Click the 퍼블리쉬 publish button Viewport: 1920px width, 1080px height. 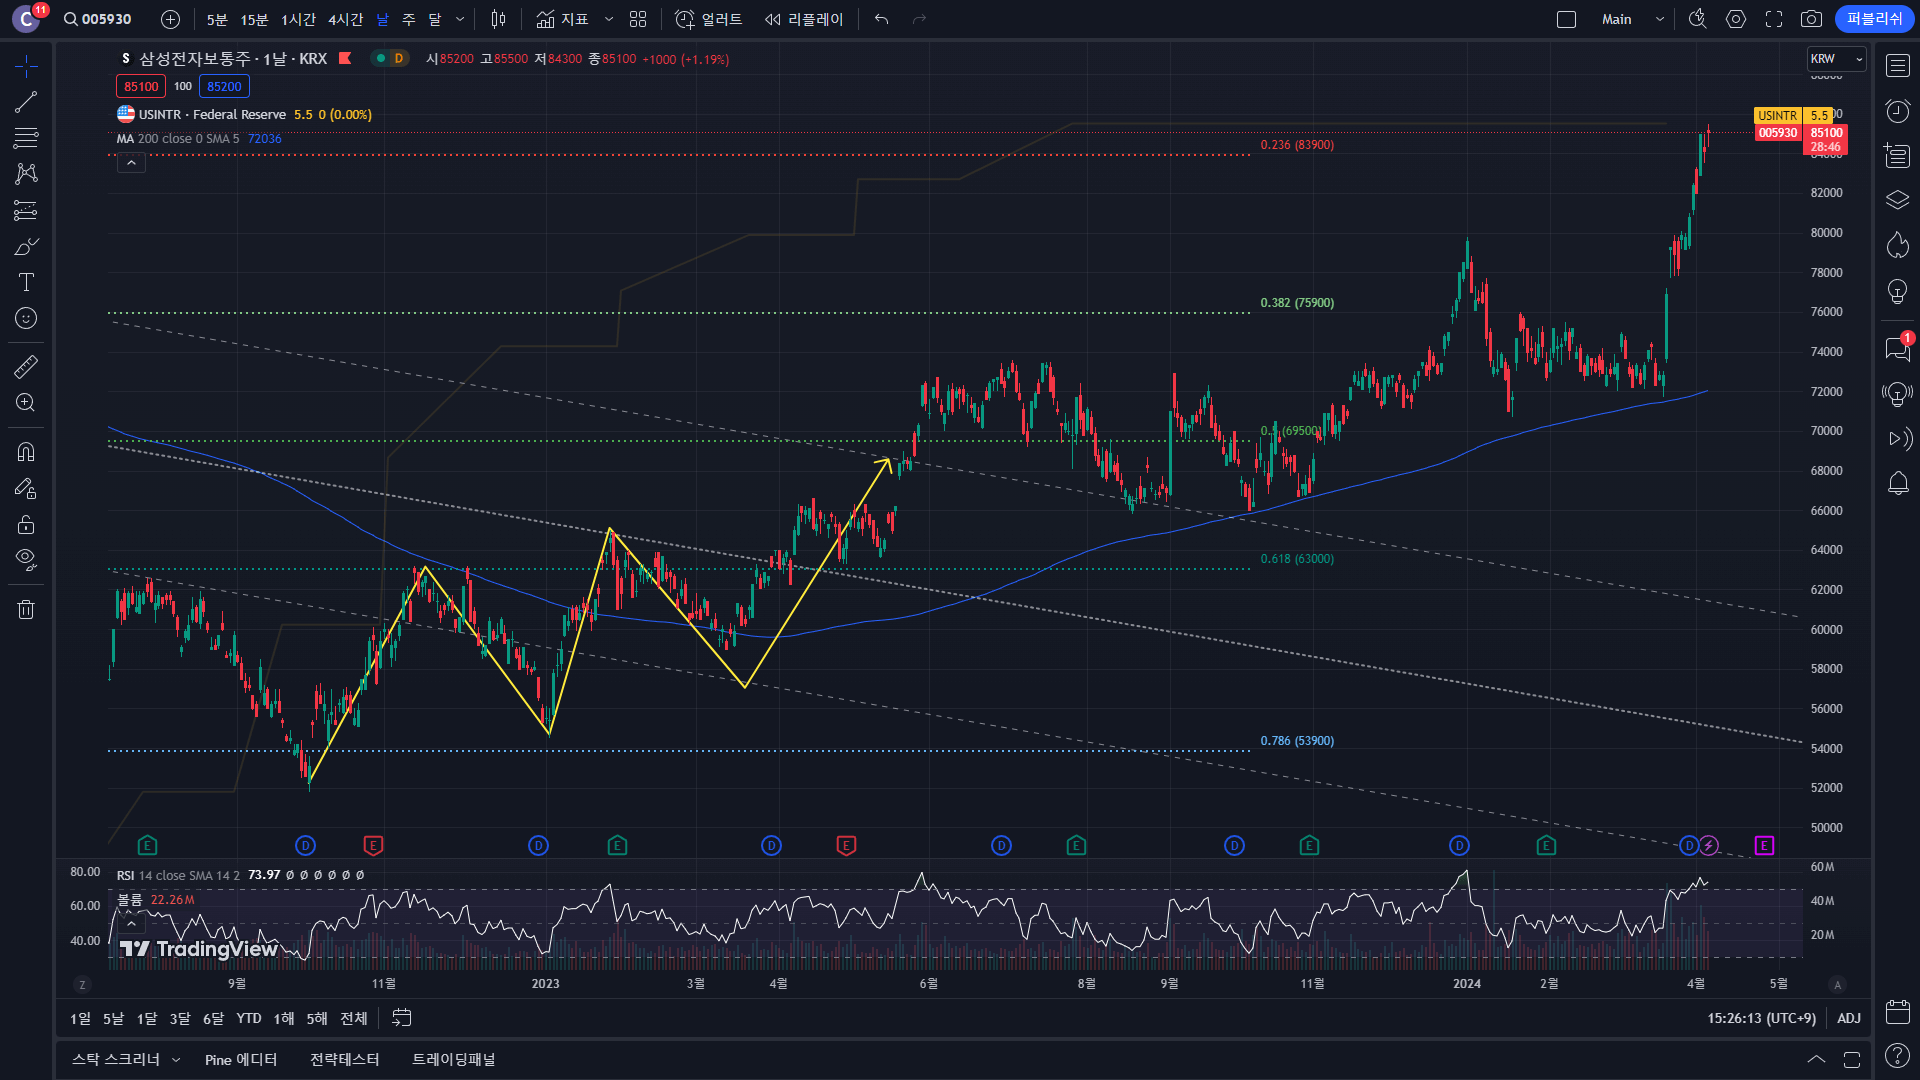point(1874,19)
